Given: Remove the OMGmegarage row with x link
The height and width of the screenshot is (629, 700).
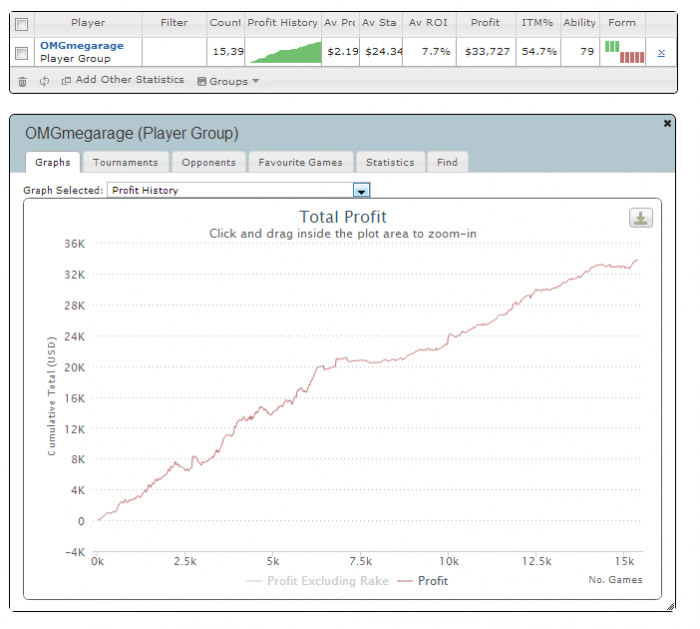Looking at the screenshot, I should [x=661, y=53].
